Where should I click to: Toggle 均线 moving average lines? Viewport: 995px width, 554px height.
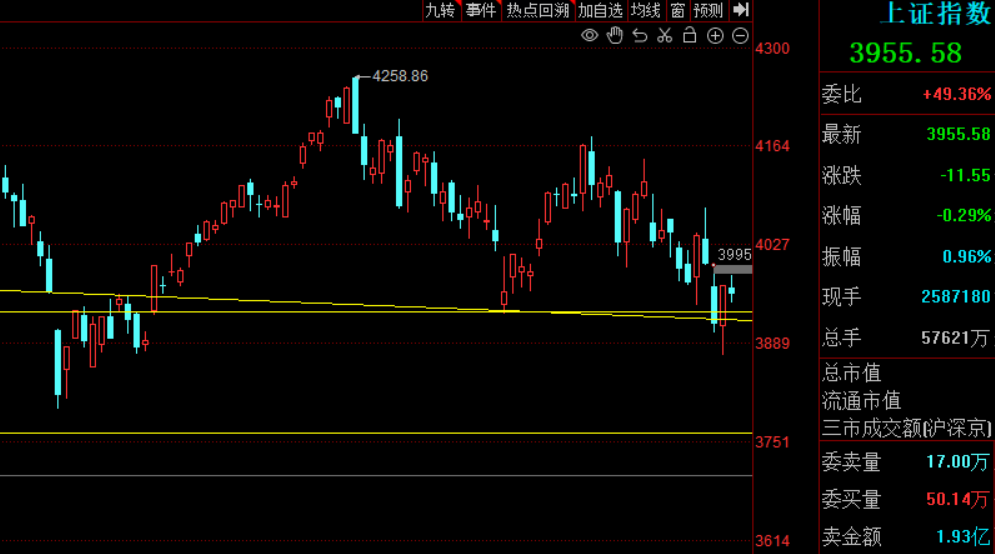[645, 10]
